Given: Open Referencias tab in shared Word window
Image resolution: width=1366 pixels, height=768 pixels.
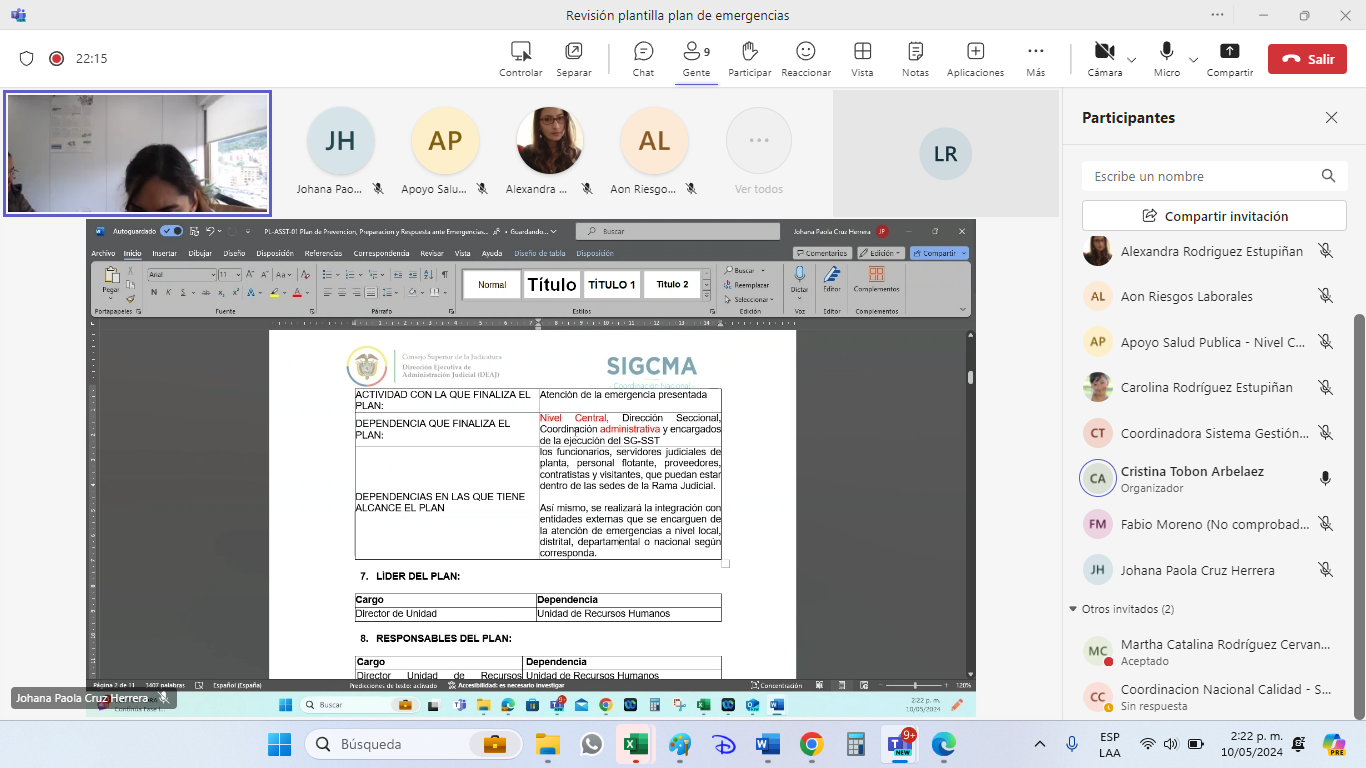Looking at the screenshot, I should click(323, 253).
